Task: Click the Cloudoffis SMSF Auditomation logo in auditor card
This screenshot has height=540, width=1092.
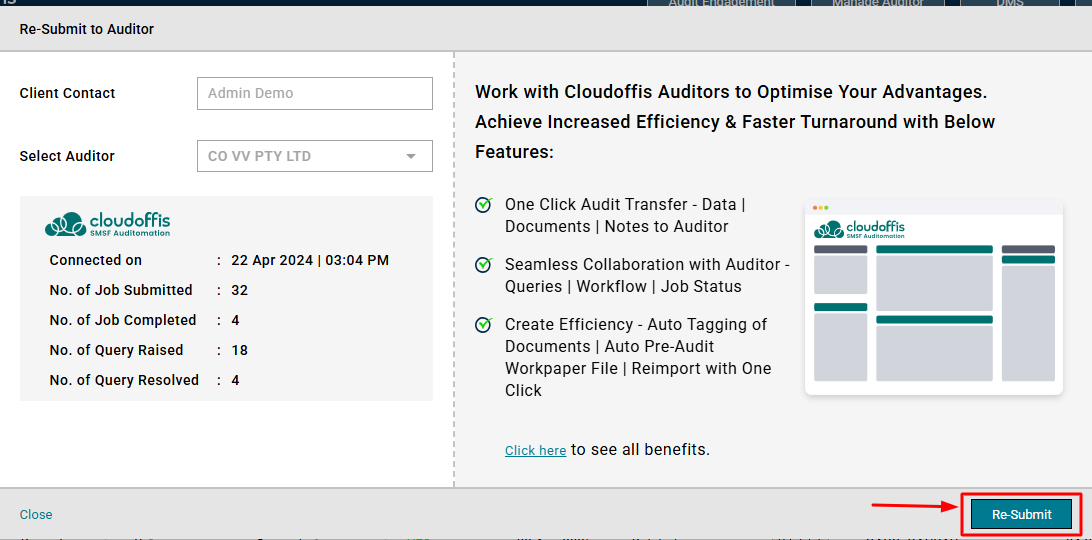Action: (108, 224)
